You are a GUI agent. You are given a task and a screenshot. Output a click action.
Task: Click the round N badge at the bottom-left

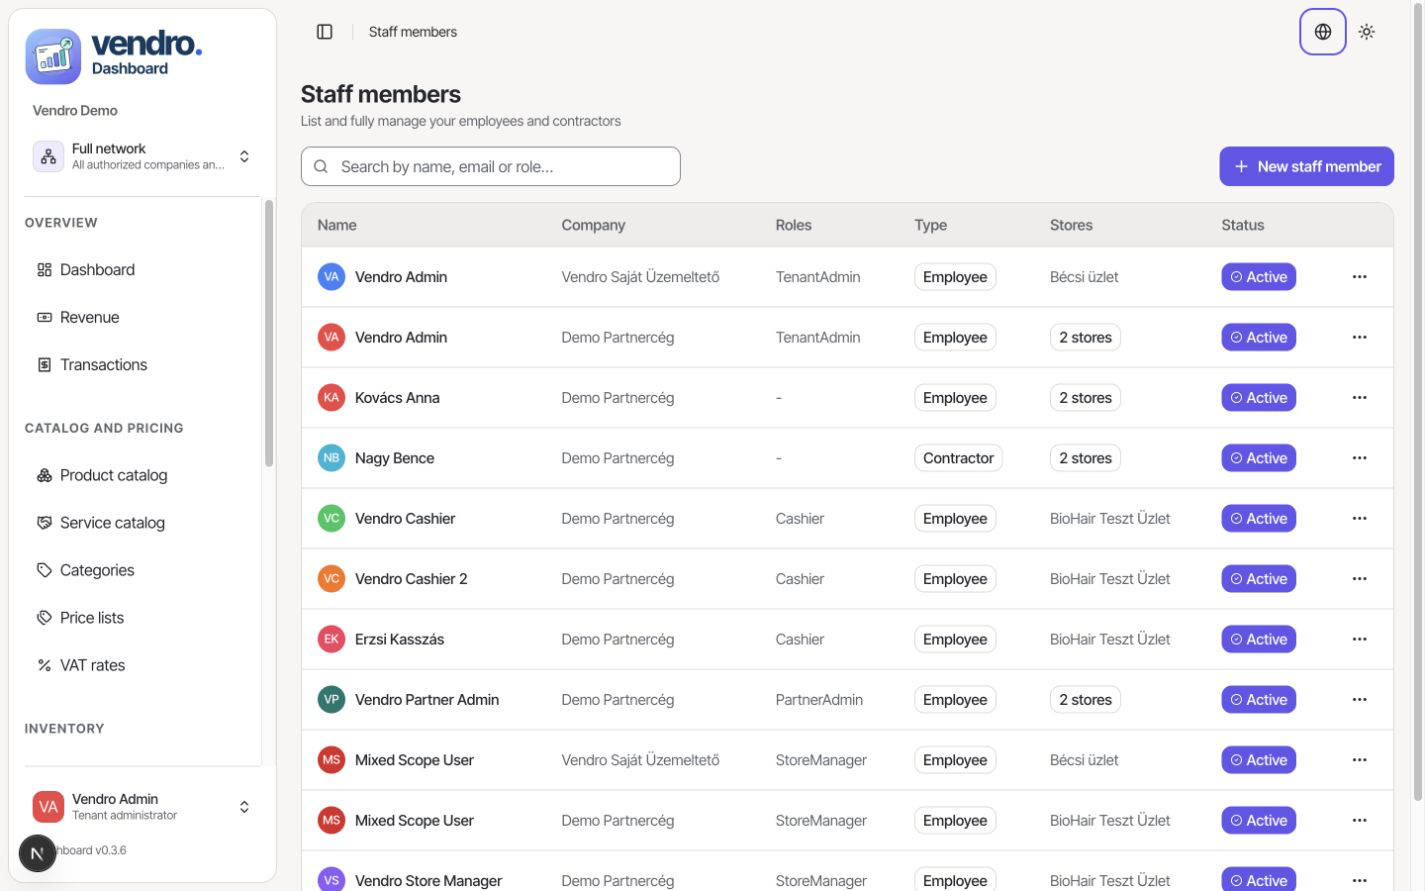point(37,853)
